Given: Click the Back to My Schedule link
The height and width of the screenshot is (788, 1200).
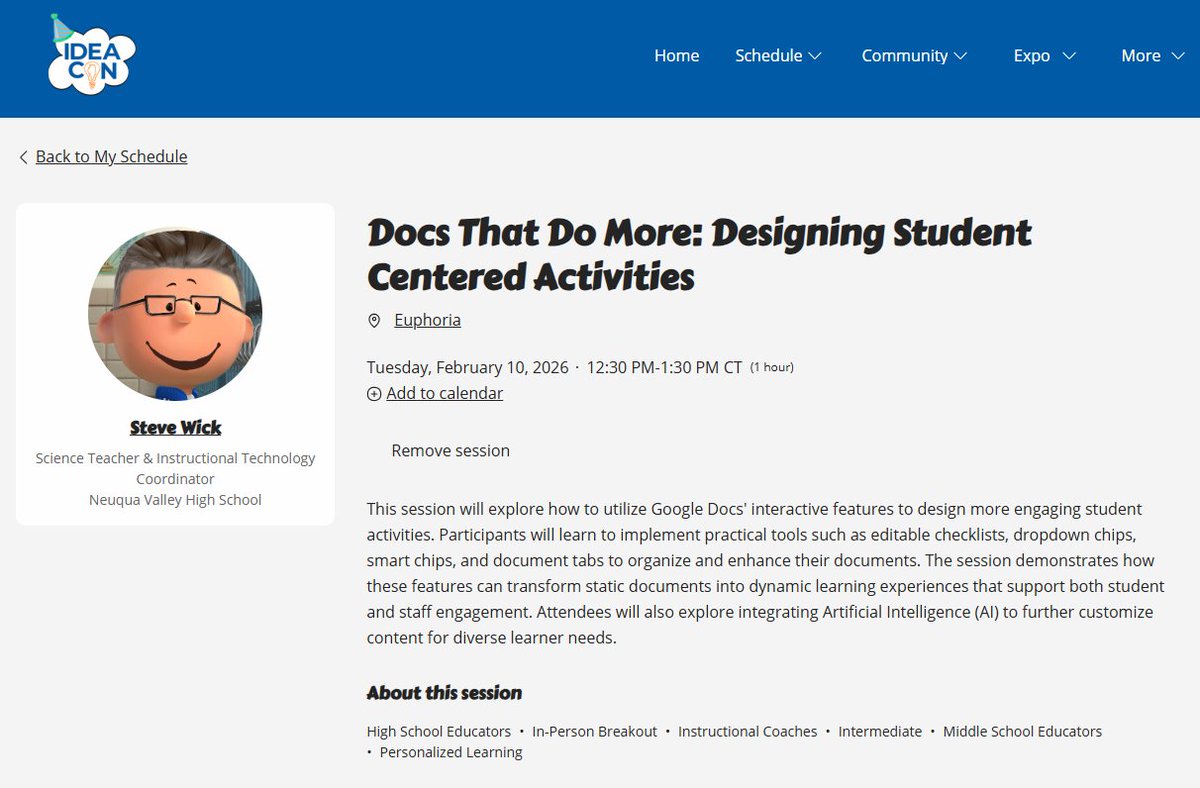Looking at the screenshot, I should pyautogui.click(x=111, y=156).
